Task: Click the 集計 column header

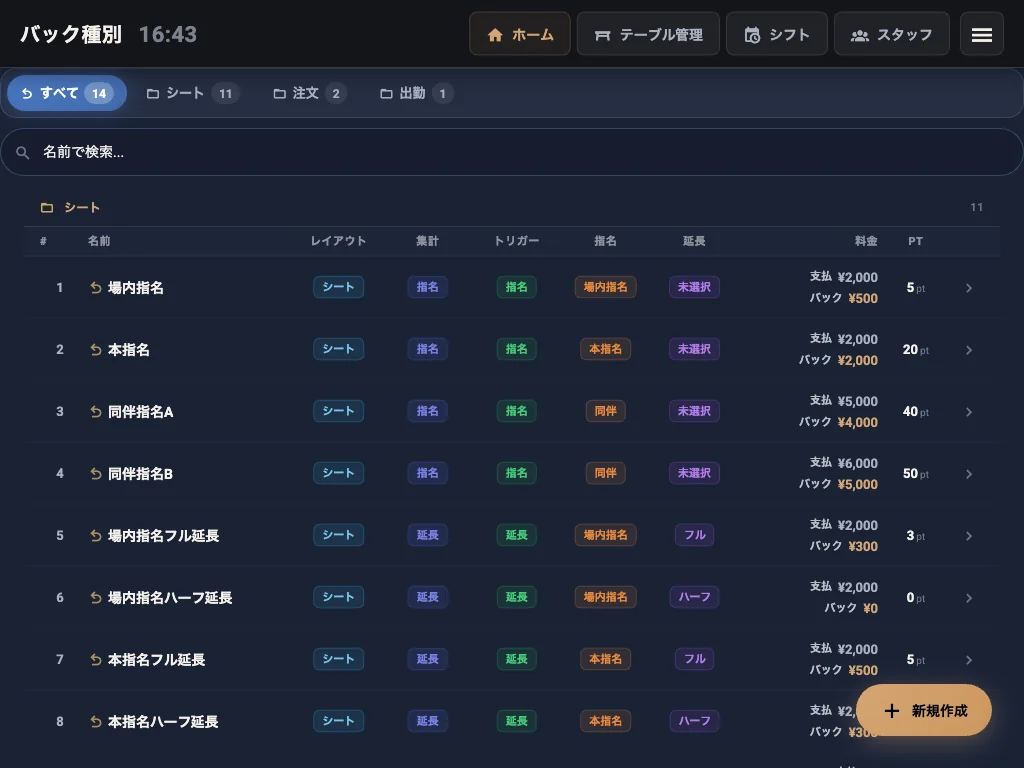Action: pyautogui.click(x=428, y=241)
